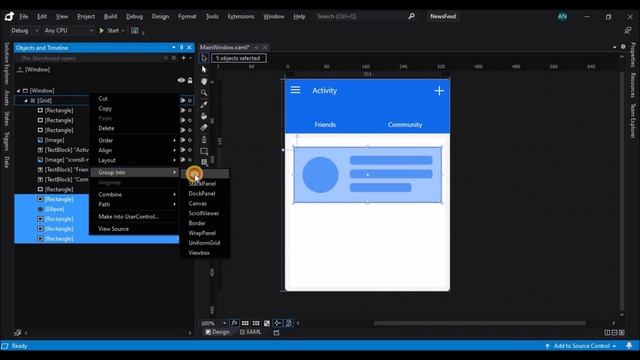This screenshot has width=640, height=360.
Task: Toggle lock circle for [Grid] row
Action: click(x=189, y=100)
